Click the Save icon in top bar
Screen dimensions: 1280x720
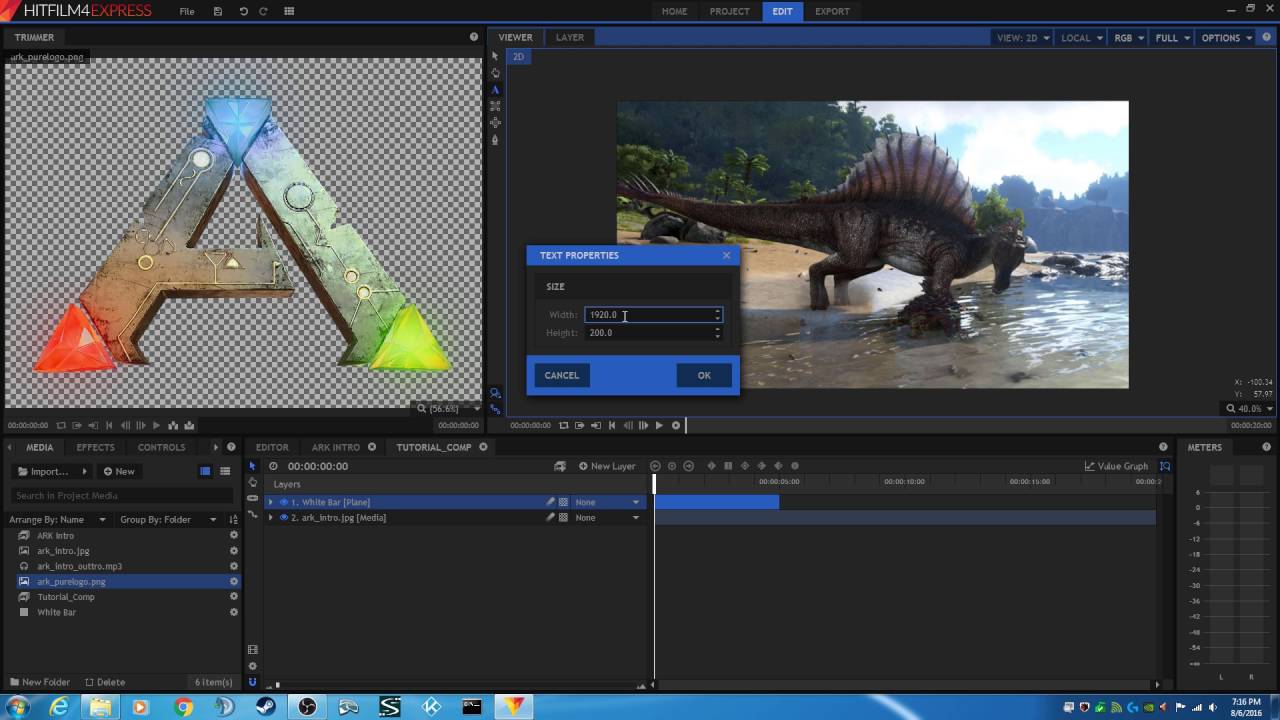(x=218, y=11)
